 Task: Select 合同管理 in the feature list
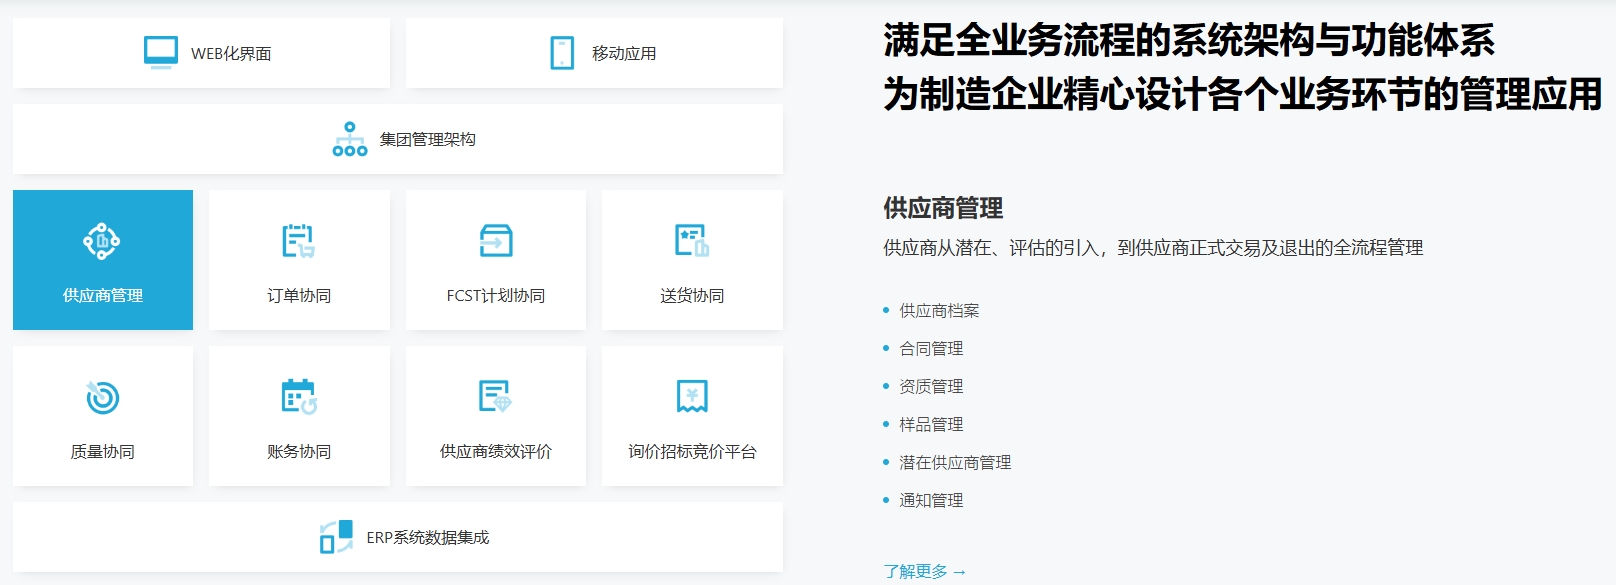931,349
